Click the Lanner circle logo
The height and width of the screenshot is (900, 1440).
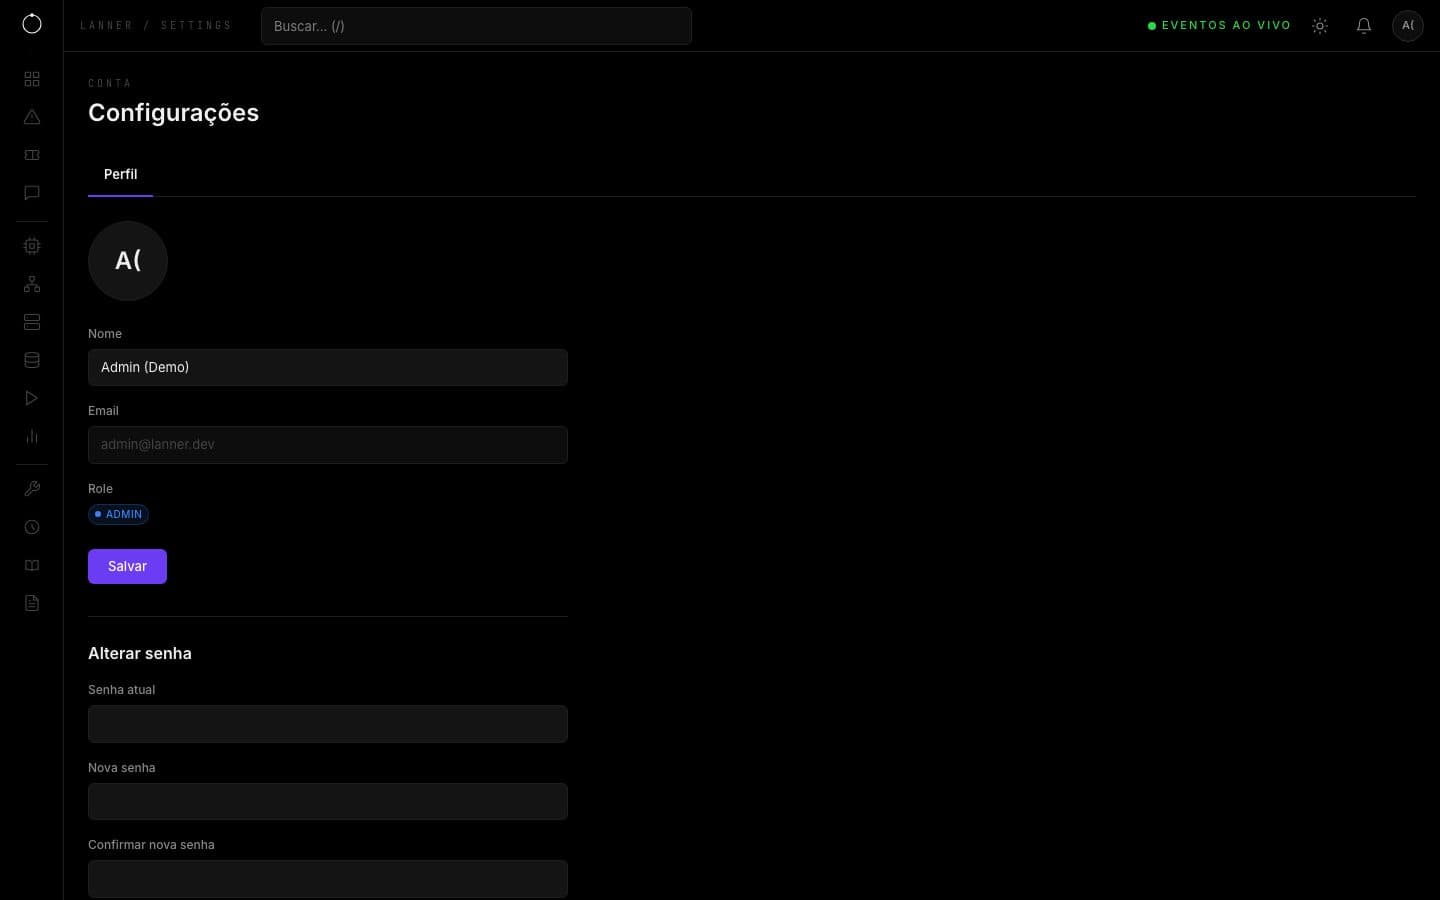coord(32,24)
